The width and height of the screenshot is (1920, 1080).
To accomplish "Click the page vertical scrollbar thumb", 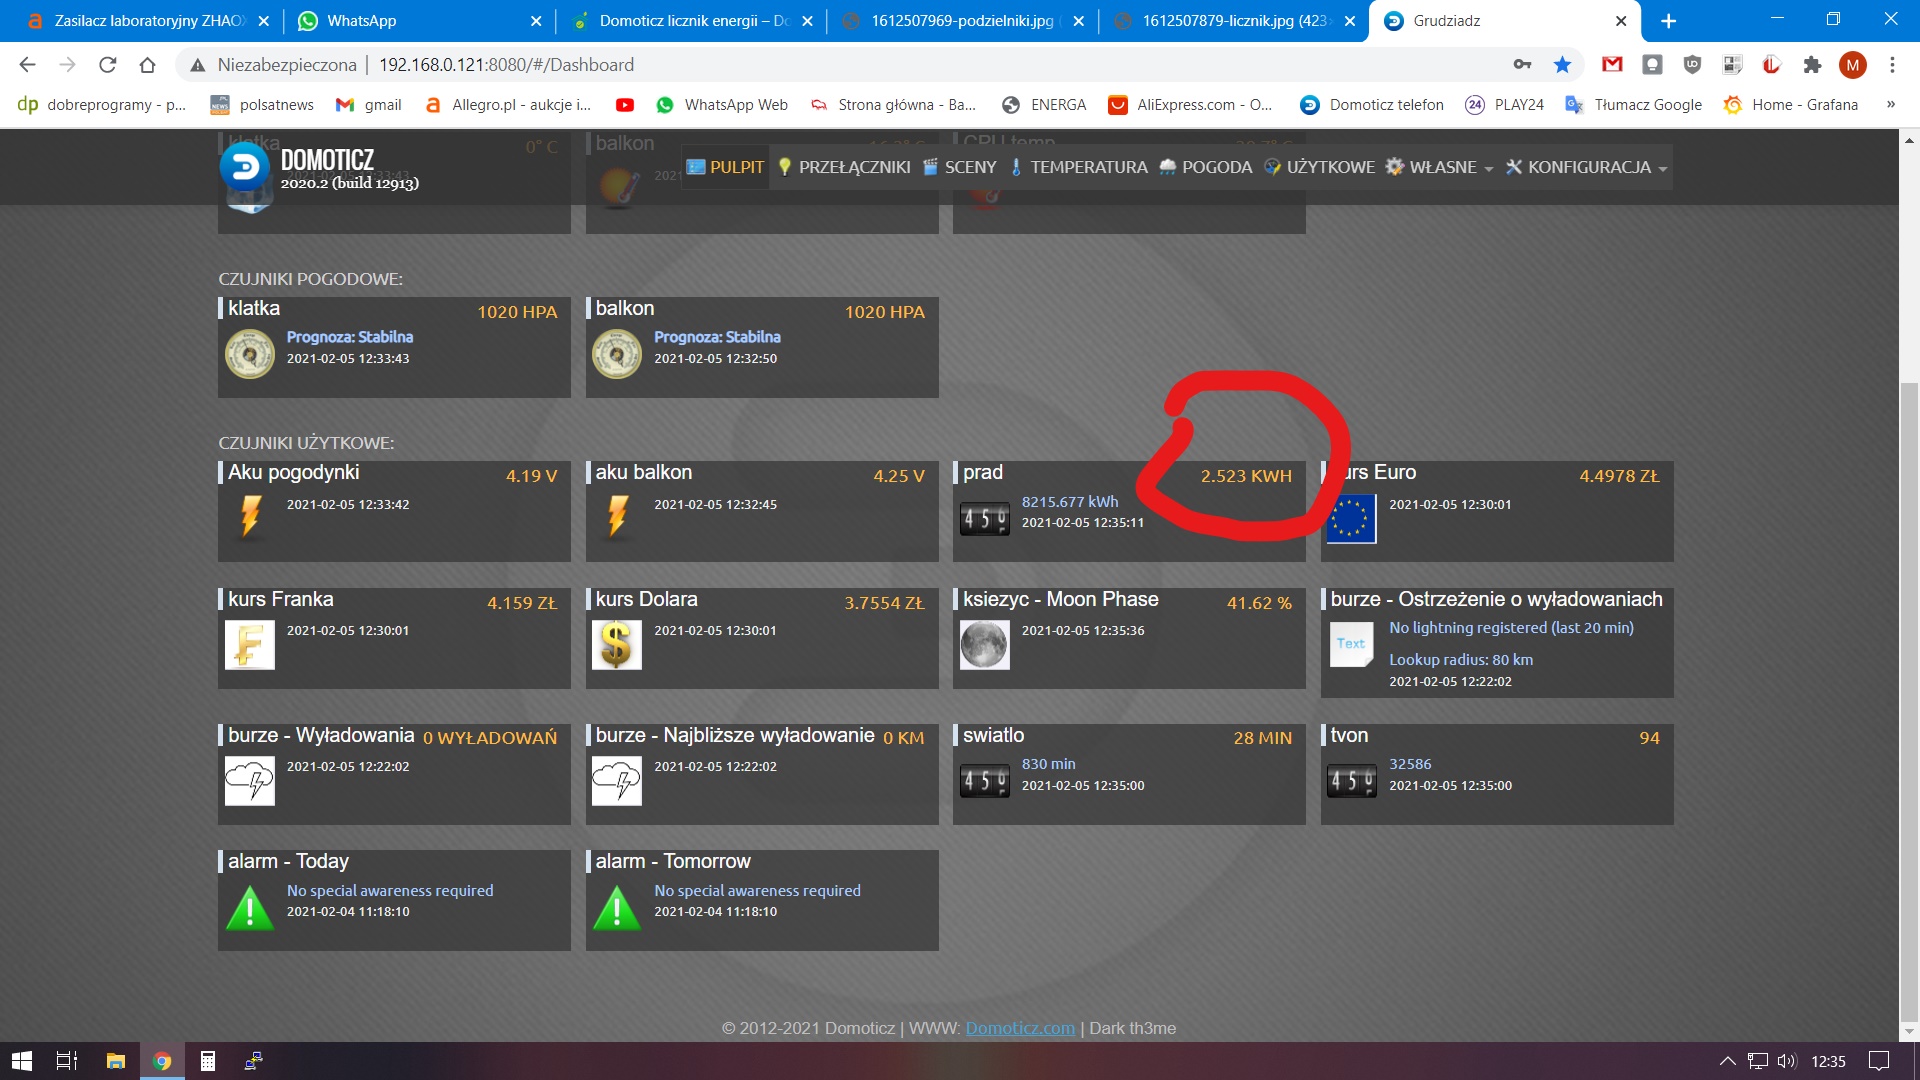I will (1909, 700).
